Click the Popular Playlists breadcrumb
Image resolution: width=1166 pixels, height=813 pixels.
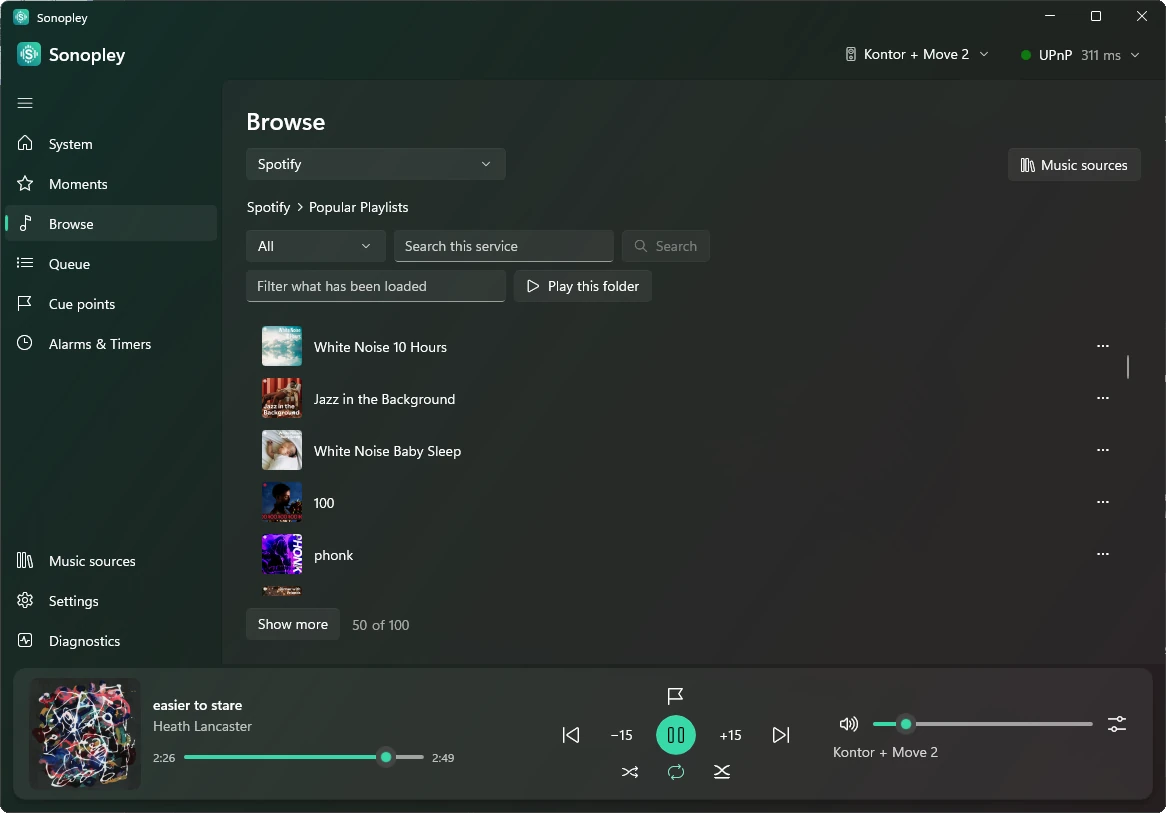point(358,207)
